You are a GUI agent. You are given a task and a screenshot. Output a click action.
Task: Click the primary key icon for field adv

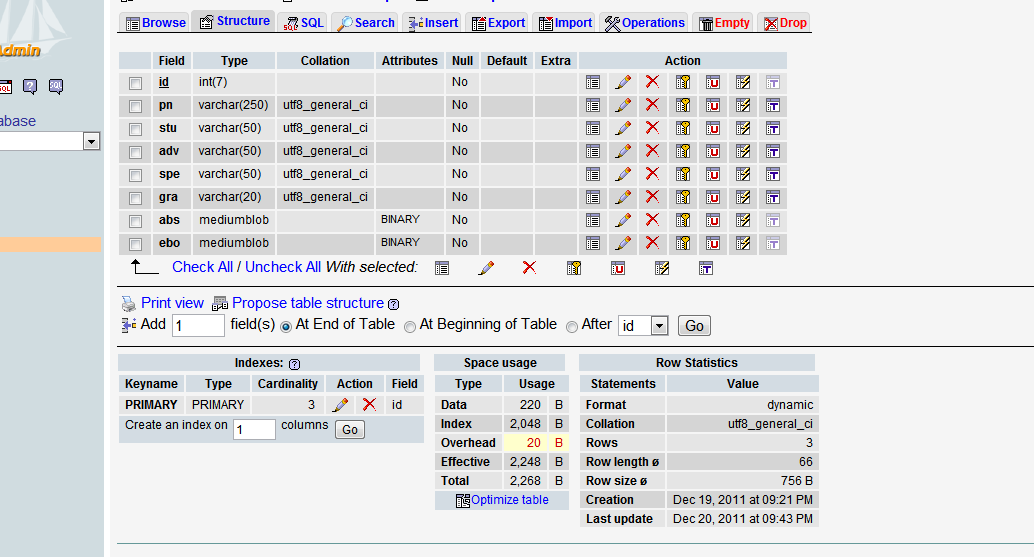coord(683,151)
